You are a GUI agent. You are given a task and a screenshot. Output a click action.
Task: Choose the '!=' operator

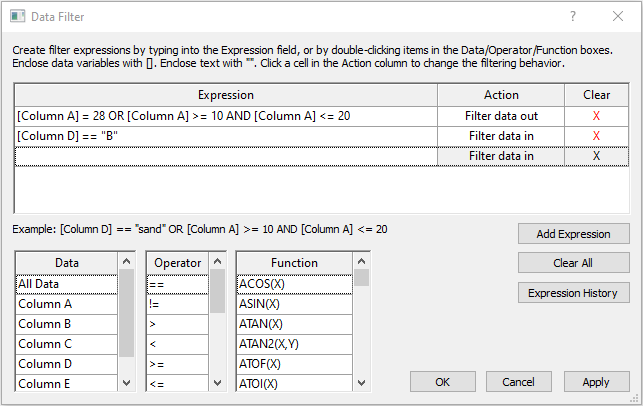tap(176, 304)
